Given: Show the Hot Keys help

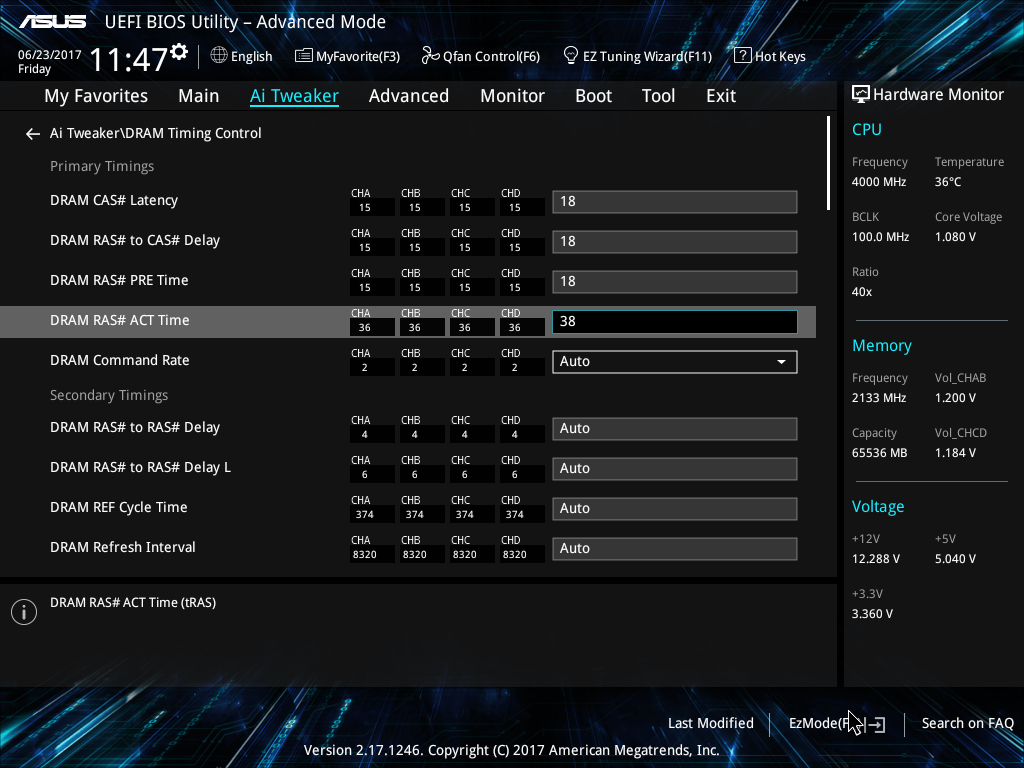Looking at the screenshot, I should click(770, 56).
